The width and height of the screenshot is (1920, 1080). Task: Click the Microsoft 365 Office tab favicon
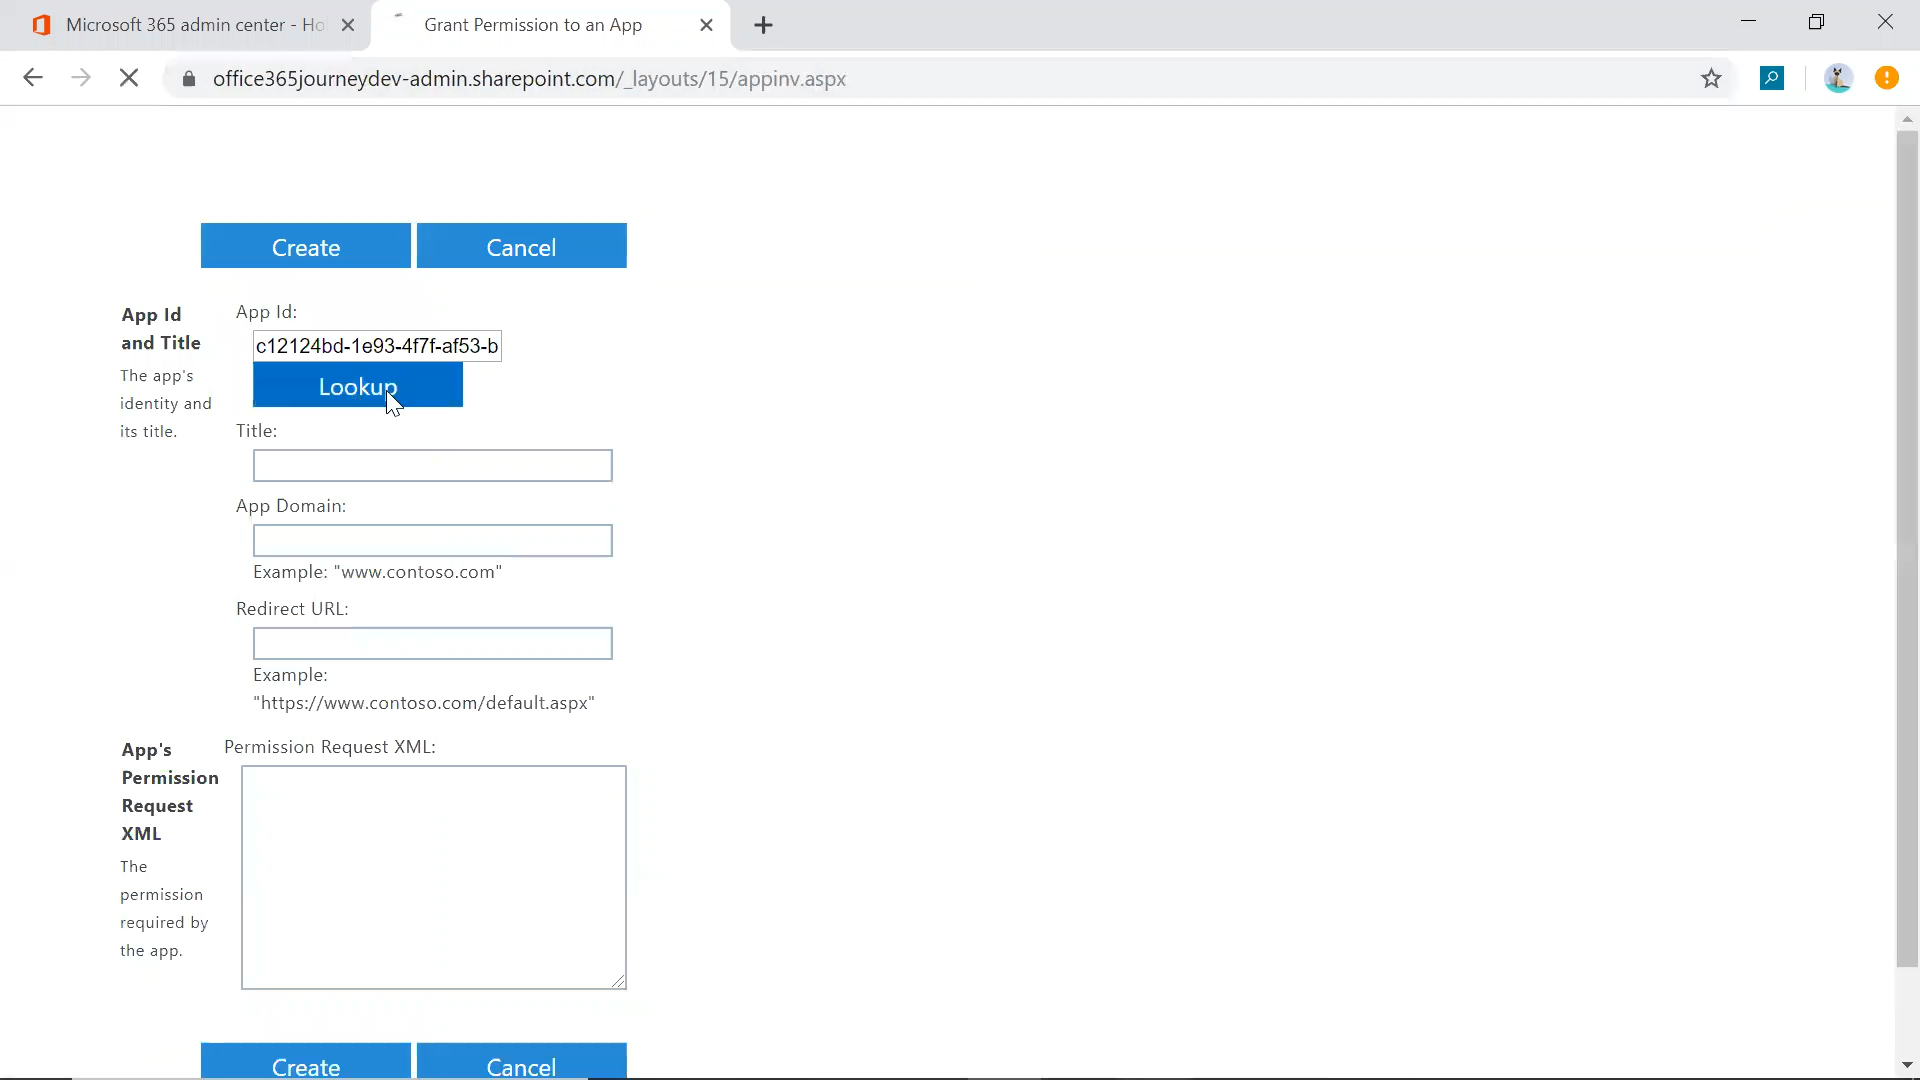[41, 26]
